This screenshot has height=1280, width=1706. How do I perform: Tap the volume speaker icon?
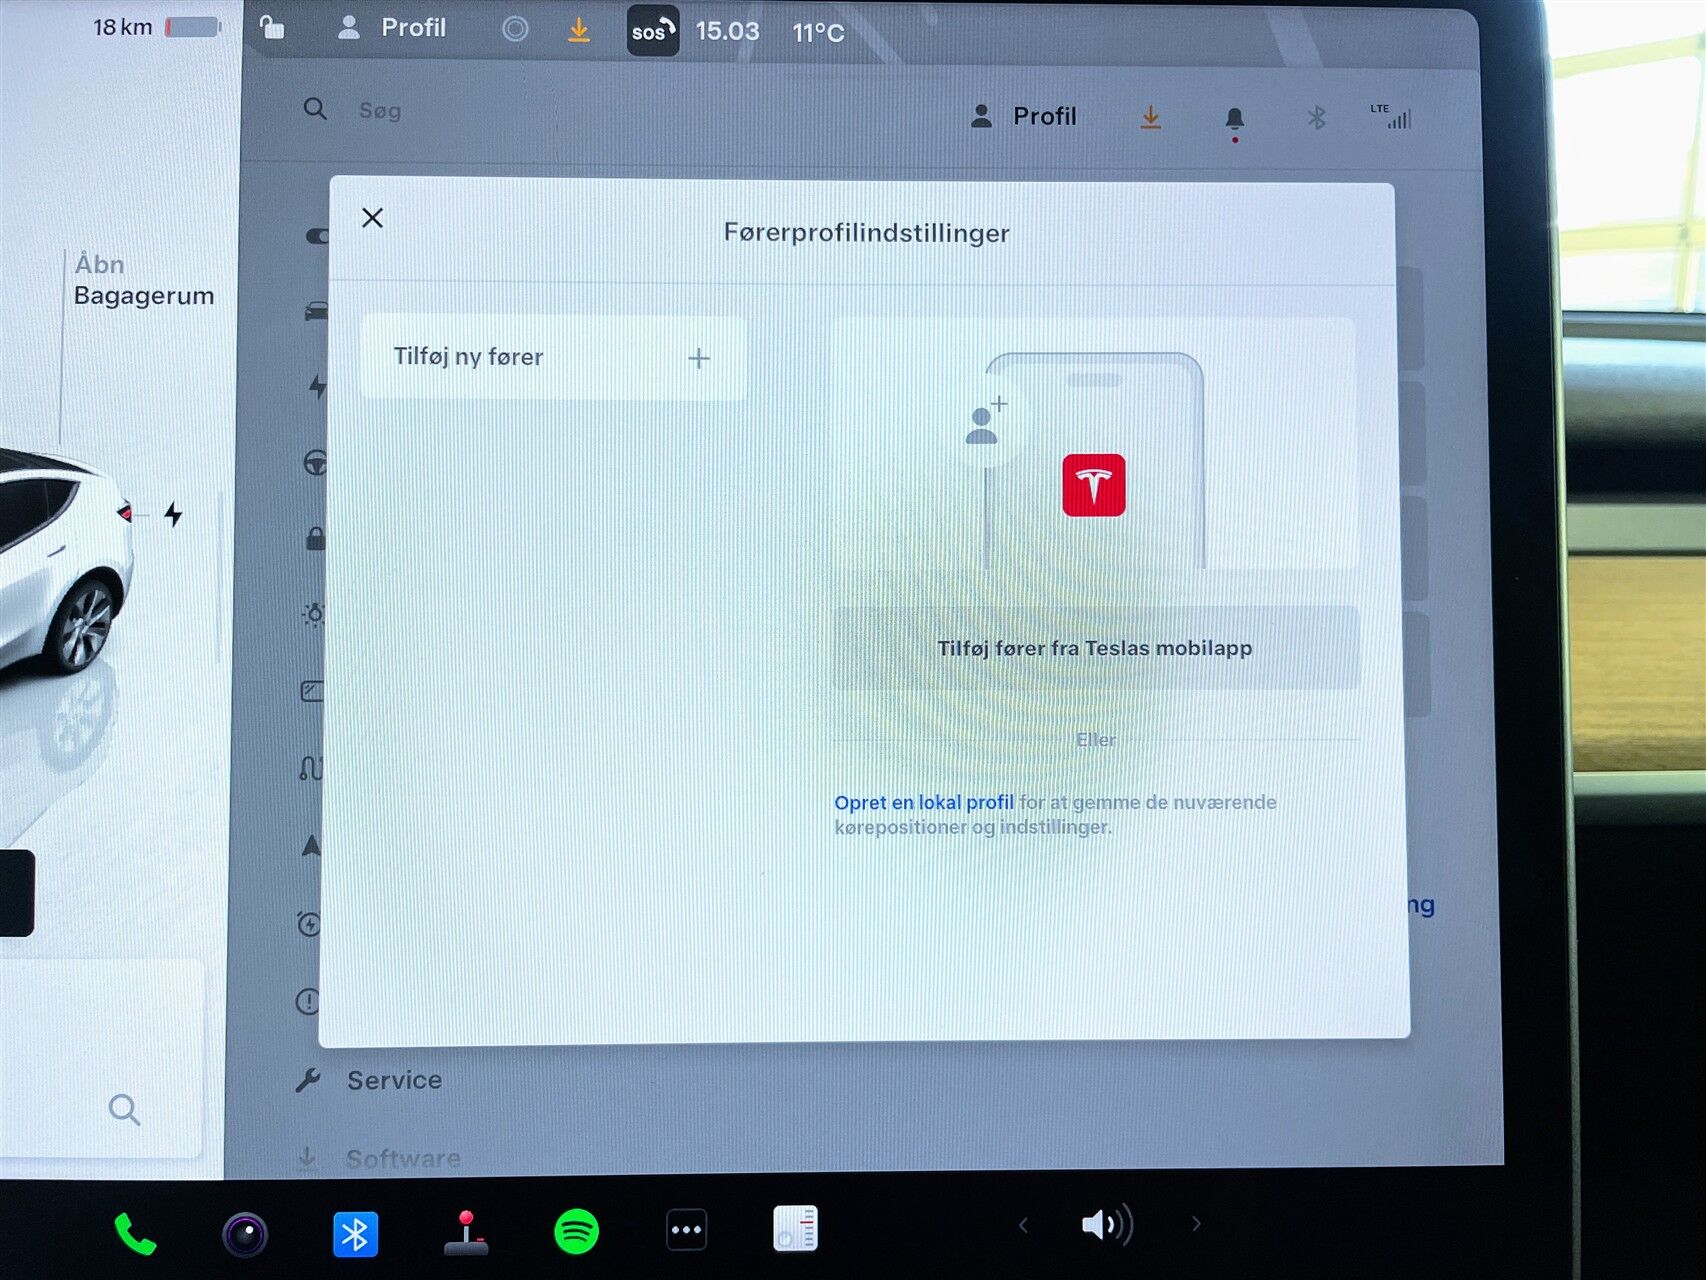click(1107, 1225)
